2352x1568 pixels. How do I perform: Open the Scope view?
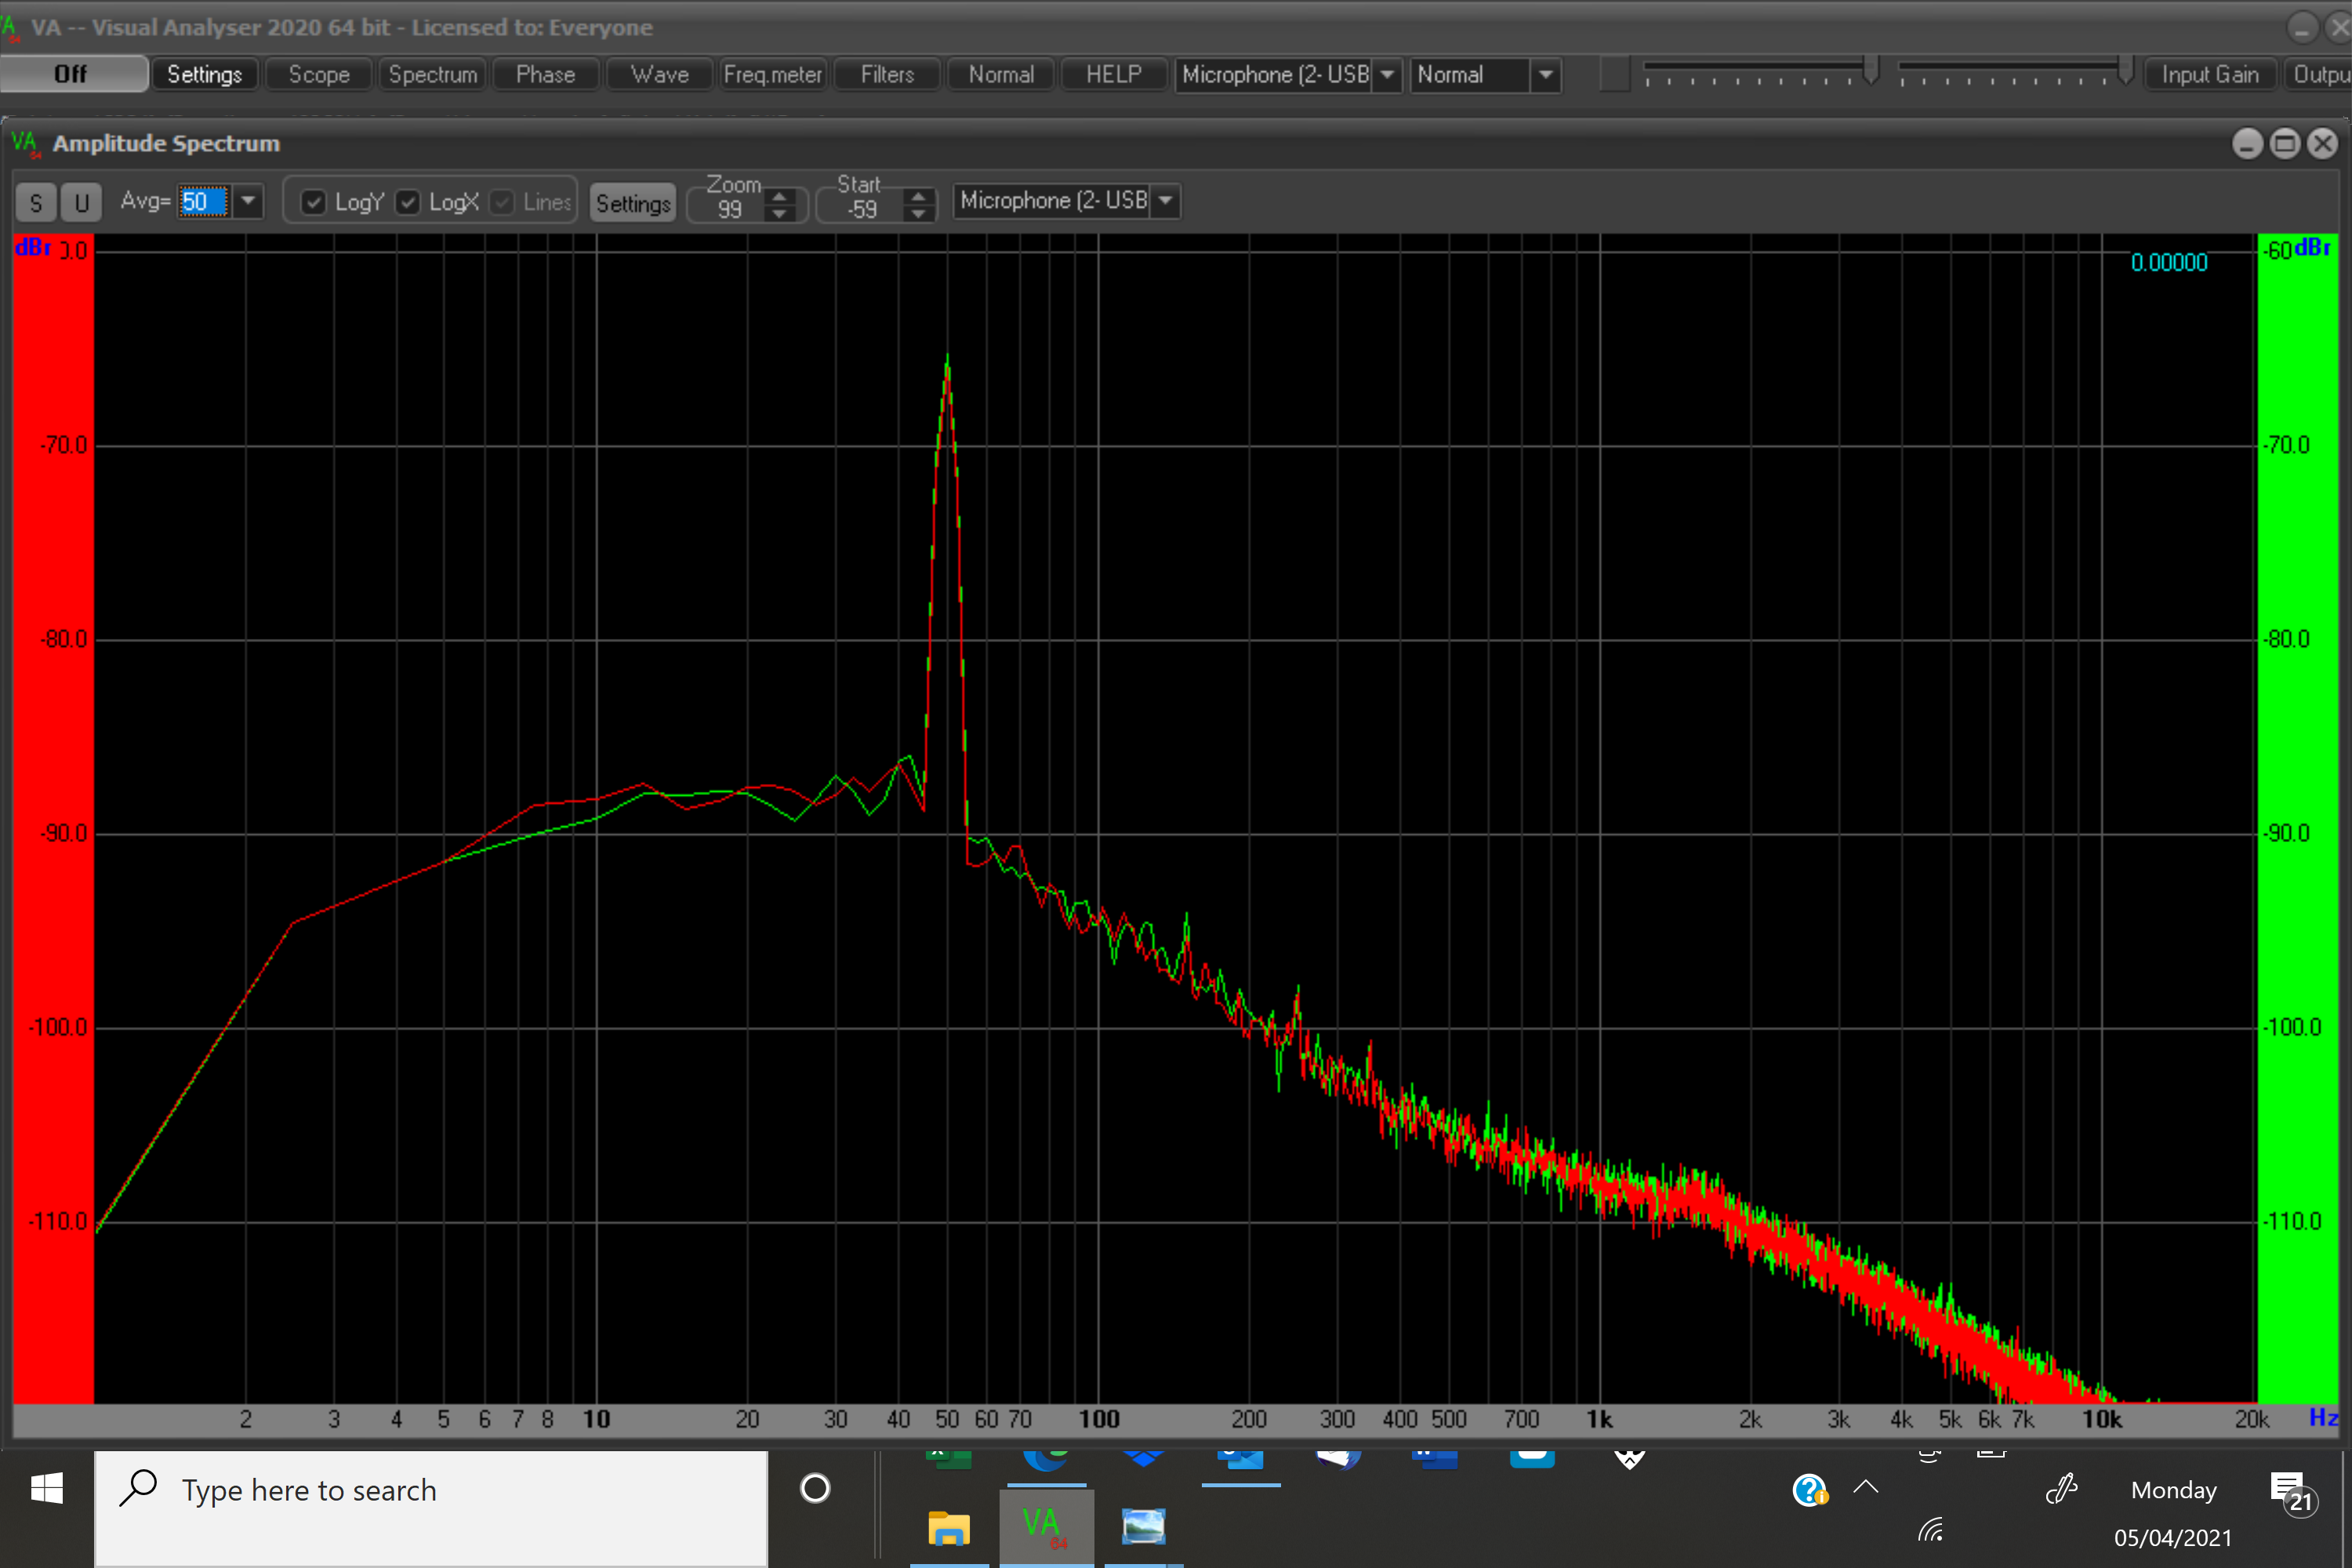tap(319, 75)
